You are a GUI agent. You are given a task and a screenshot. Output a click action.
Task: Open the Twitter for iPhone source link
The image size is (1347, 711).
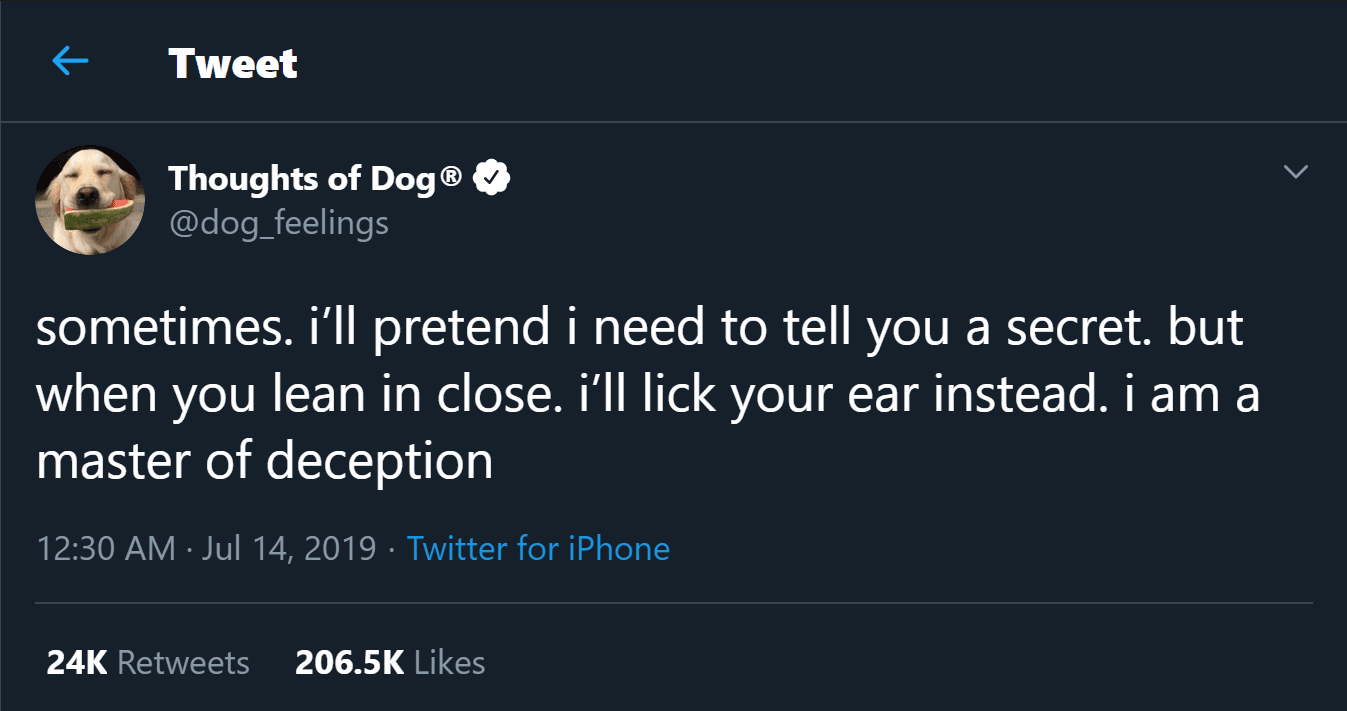(538, 548)
